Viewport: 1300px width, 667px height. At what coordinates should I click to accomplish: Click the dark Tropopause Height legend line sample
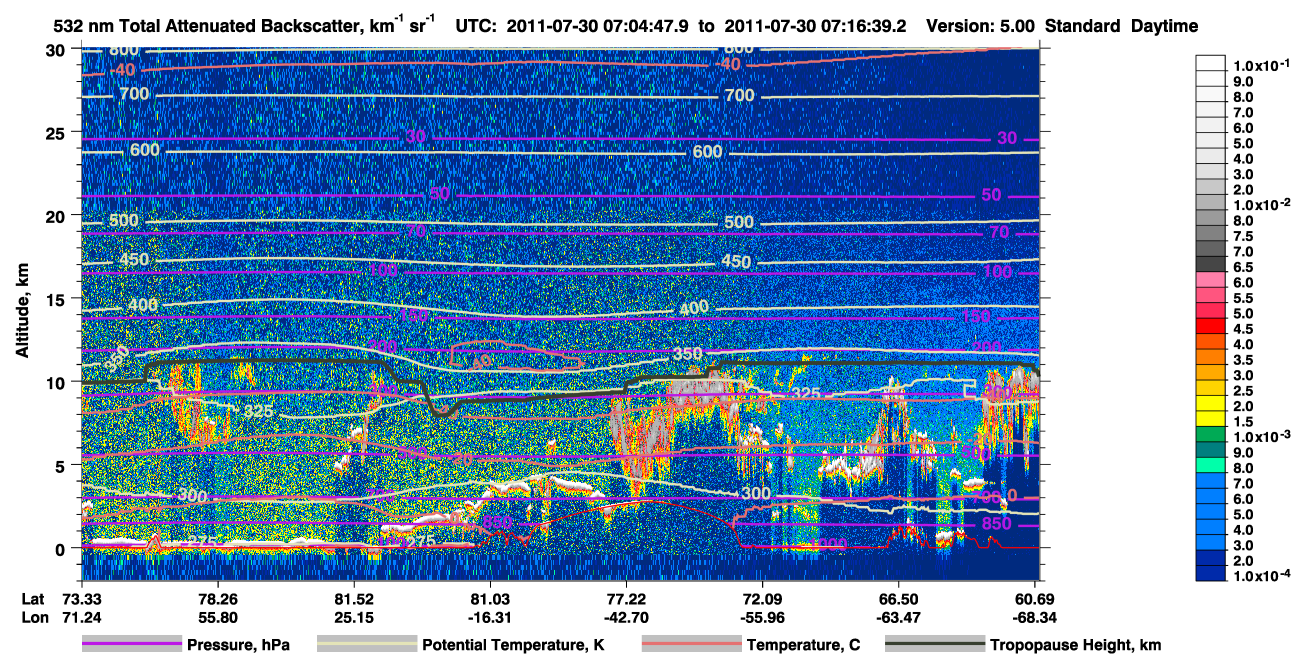coord(936,645)
